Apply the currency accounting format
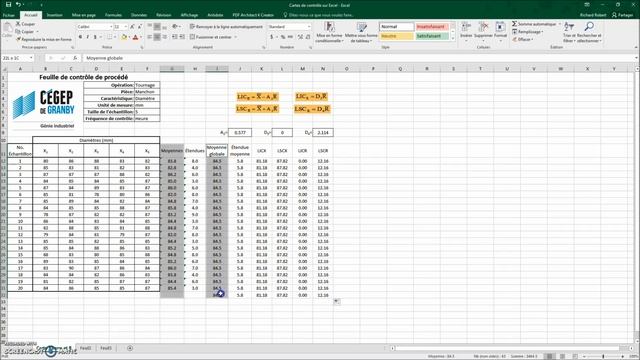The image size is (640, 360). pyautogui.click(x=271, y=37)
